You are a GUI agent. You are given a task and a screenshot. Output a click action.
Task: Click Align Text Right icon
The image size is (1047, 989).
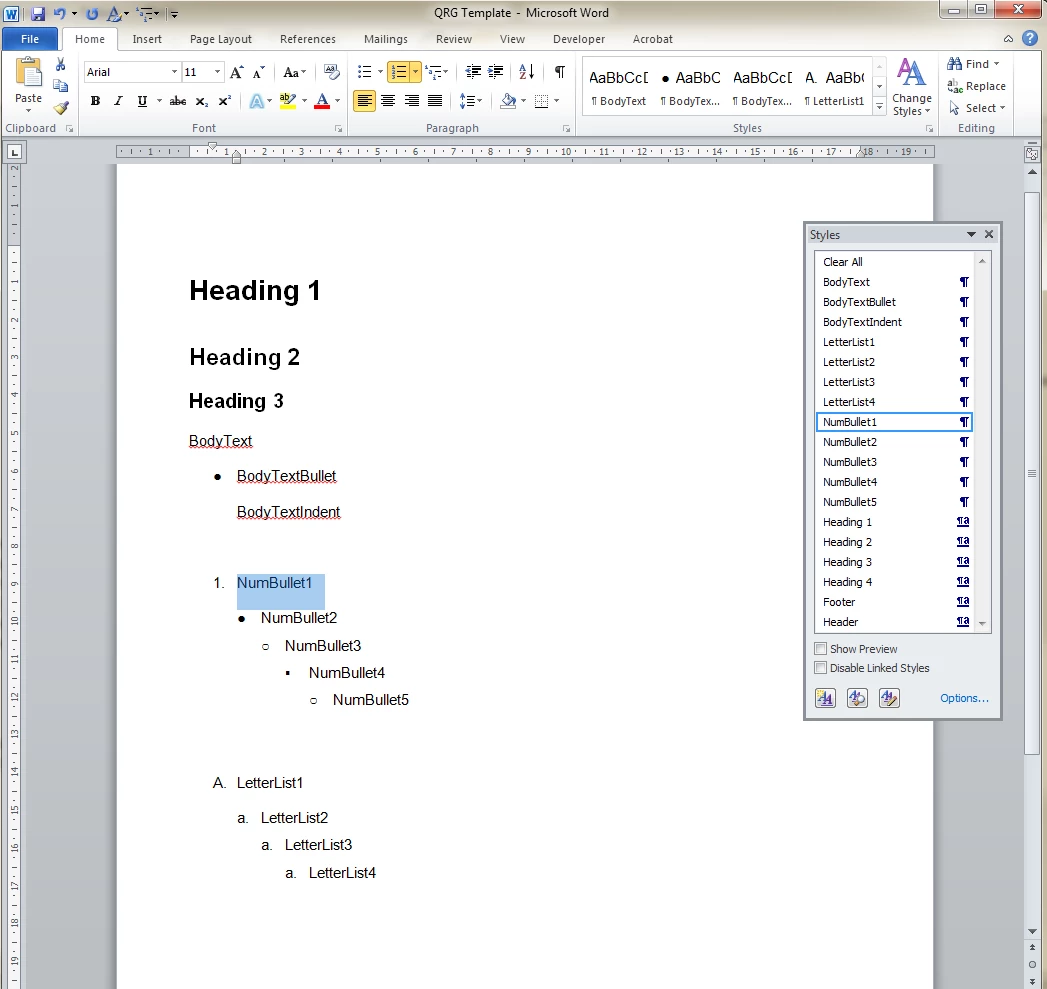click(x=411, y=101)
